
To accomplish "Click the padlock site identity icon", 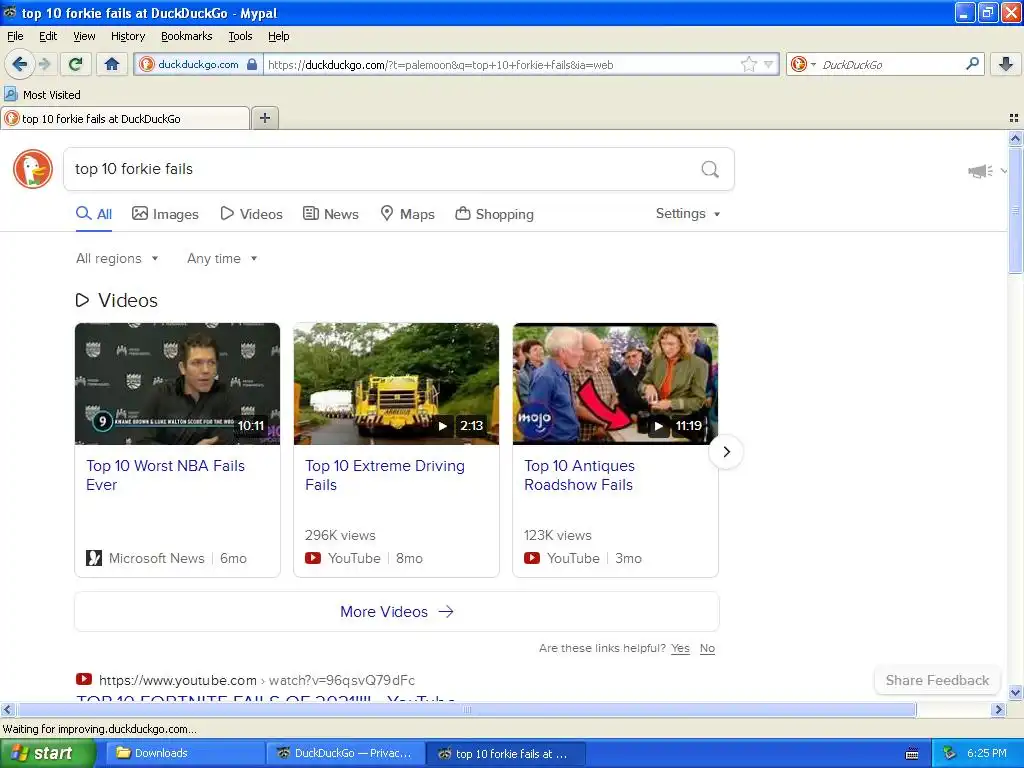I will (252, 64).
